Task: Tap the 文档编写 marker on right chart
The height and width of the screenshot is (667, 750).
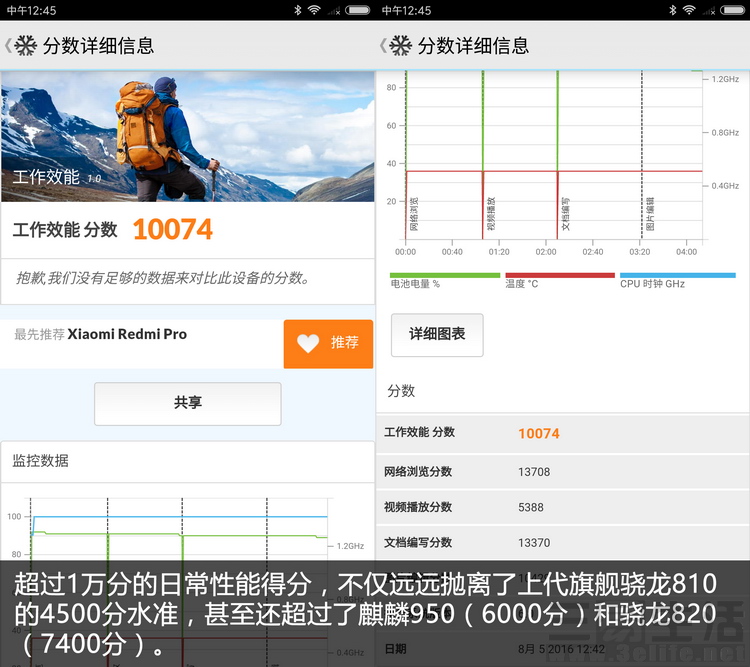Action: 565,214
